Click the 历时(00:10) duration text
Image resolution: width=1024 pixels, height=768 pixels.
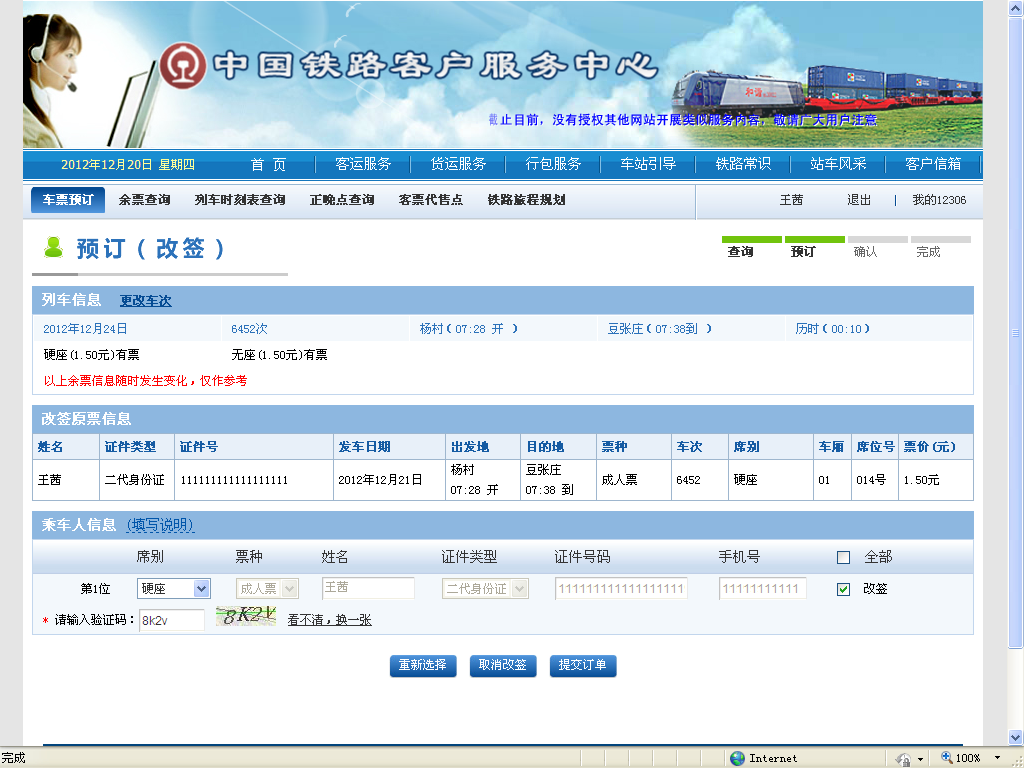pos(833,329)
